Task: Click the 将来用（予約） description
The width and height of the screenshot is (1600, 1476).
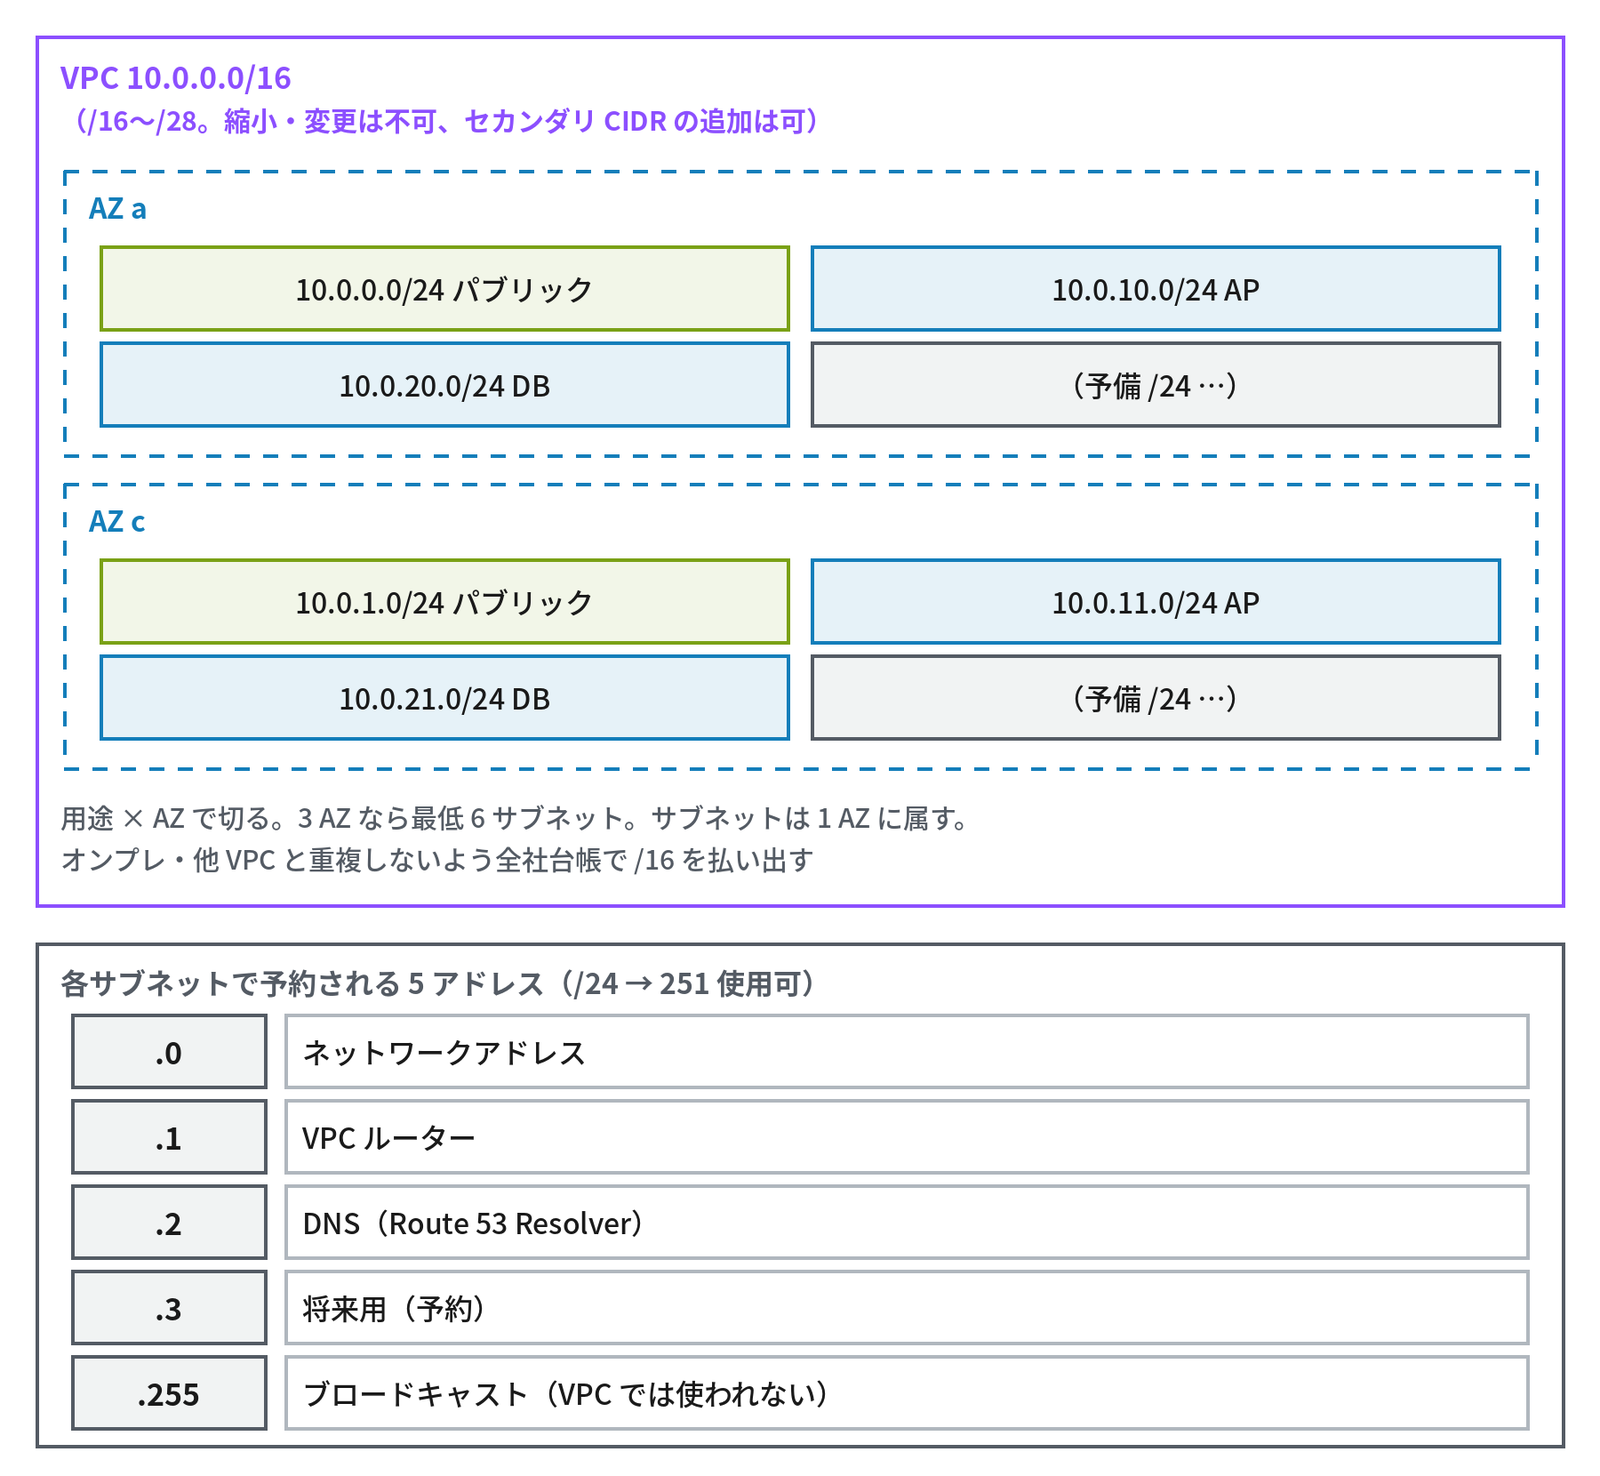Action: [x=907, y=1308]
